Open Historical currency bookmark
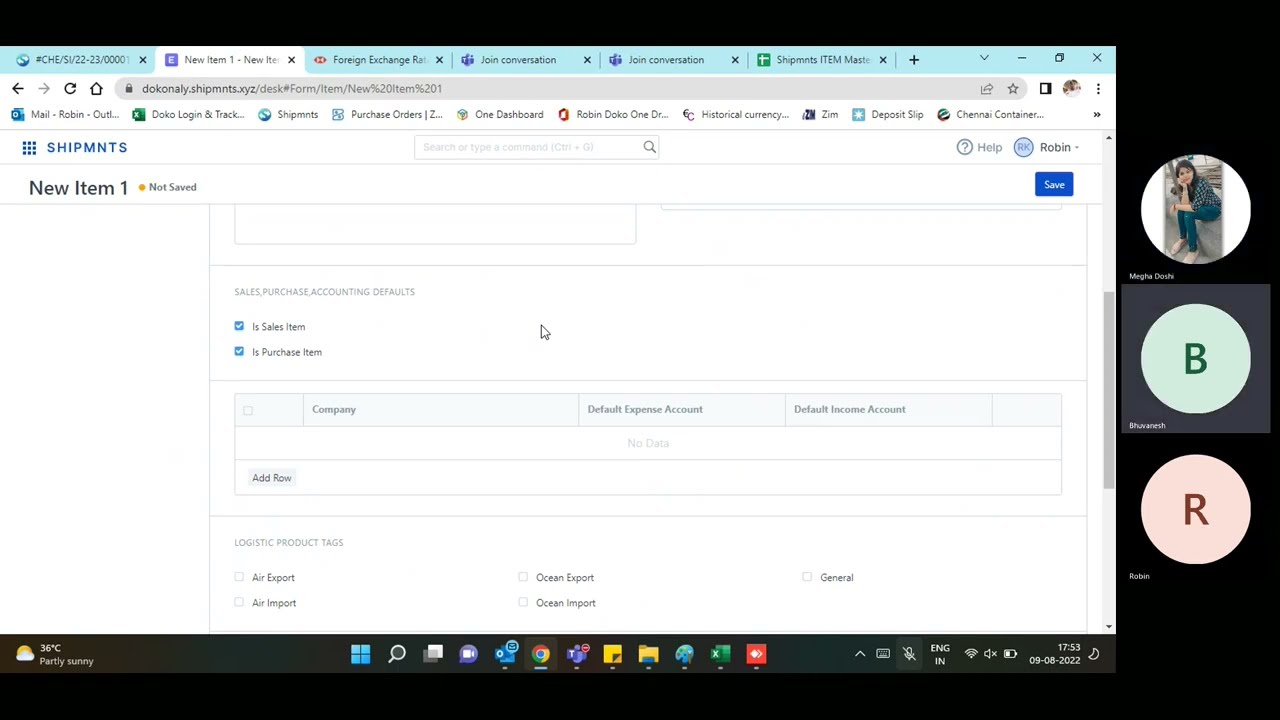 [x=735, y=115]
